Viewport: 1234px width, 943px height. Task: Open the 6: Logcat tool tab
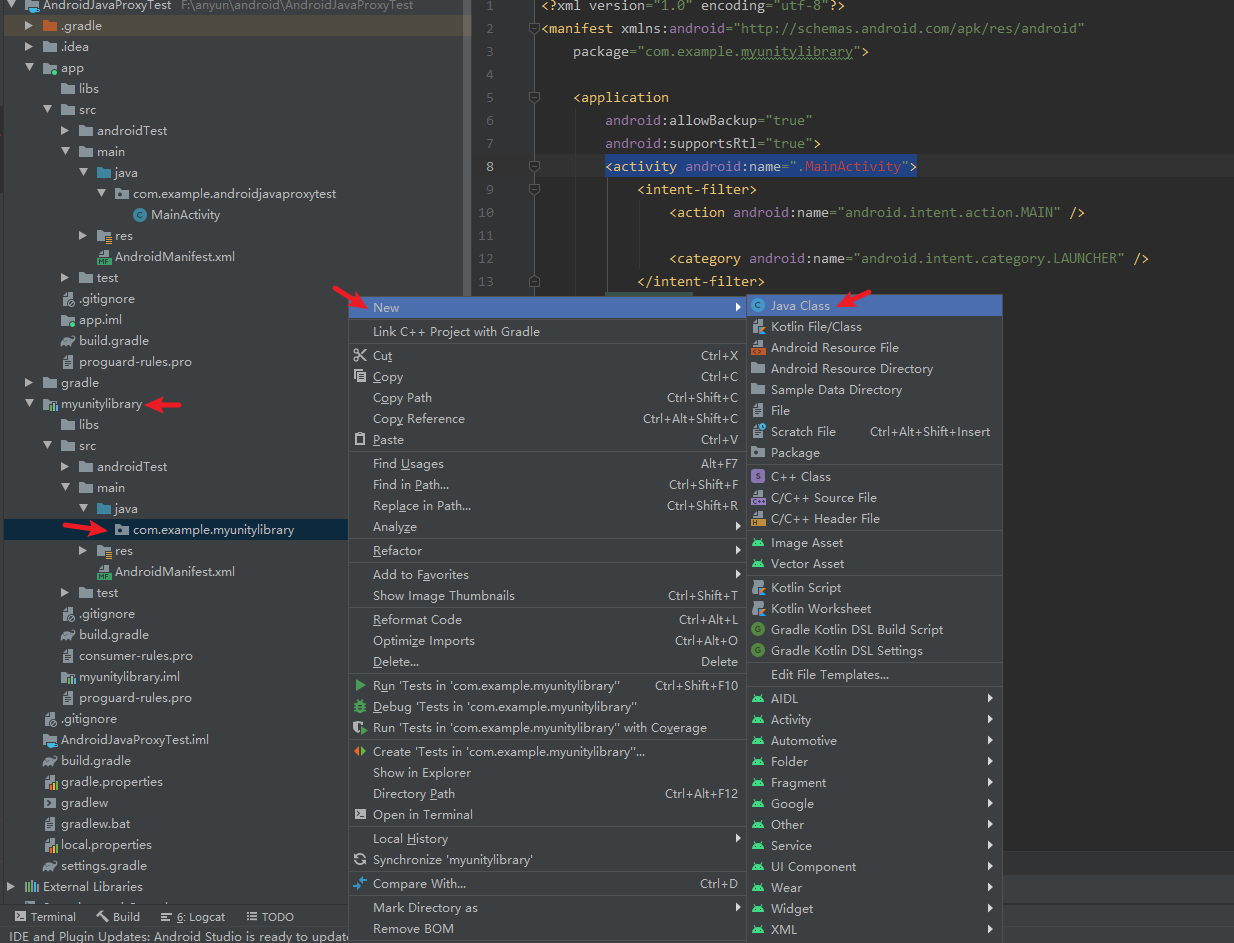pyautogui.click(x=192, y=917)
